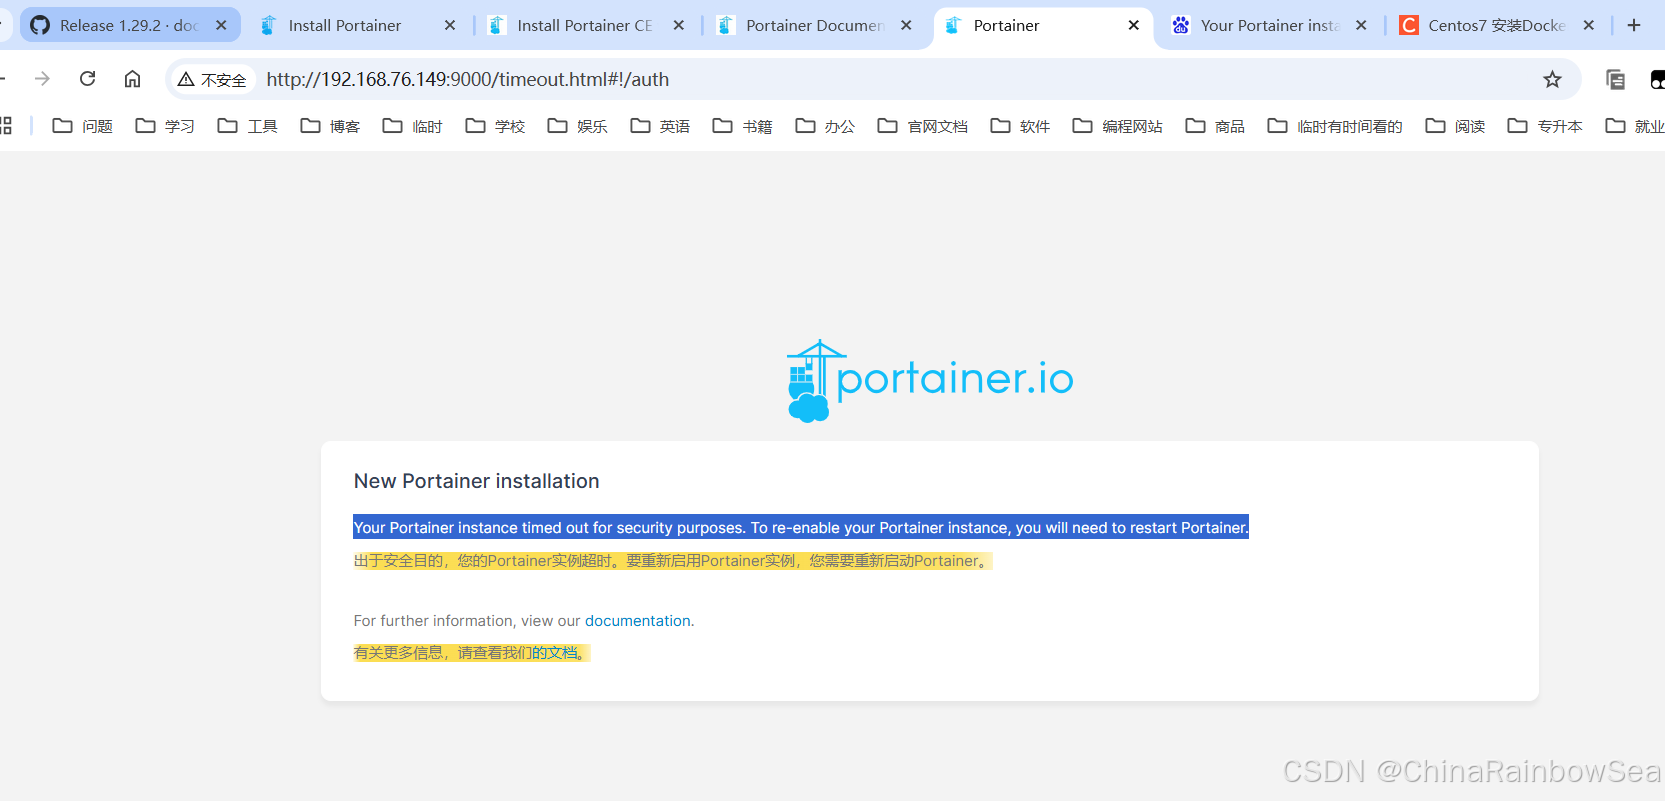Open the 工具 bookmark folder
1665x801 pixels.
248,126
